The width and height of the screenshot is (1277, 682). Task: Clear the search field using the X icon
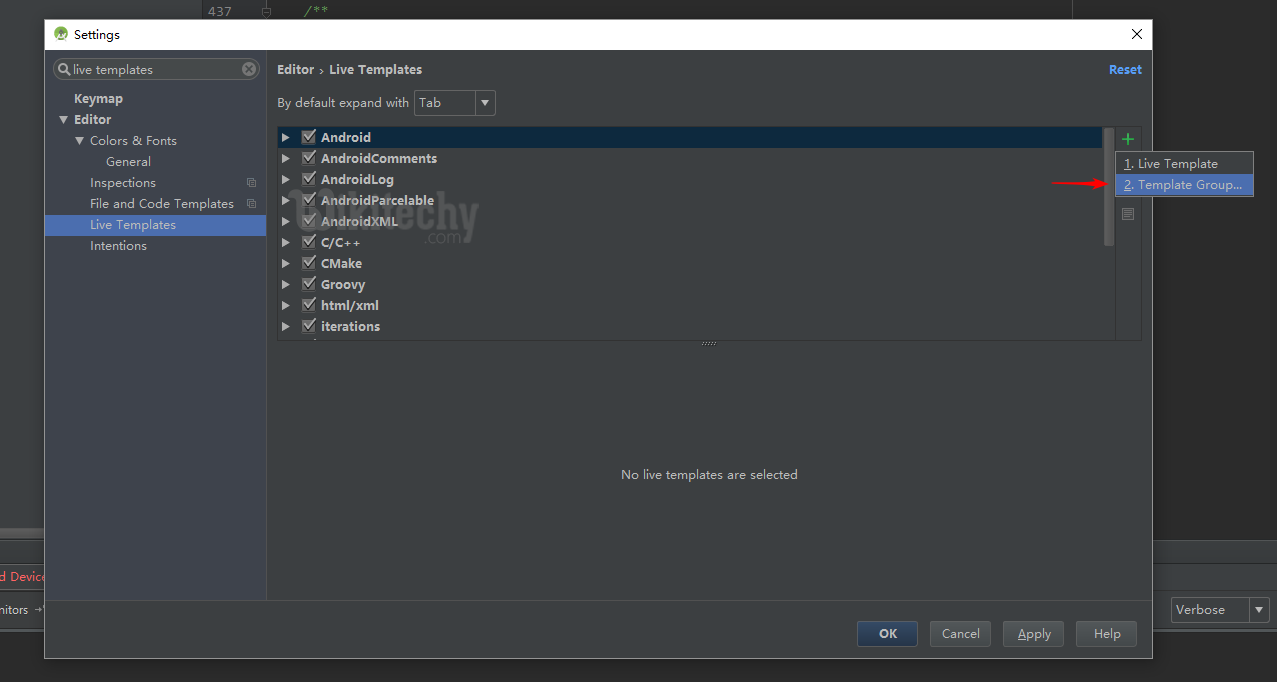(248, 68)
